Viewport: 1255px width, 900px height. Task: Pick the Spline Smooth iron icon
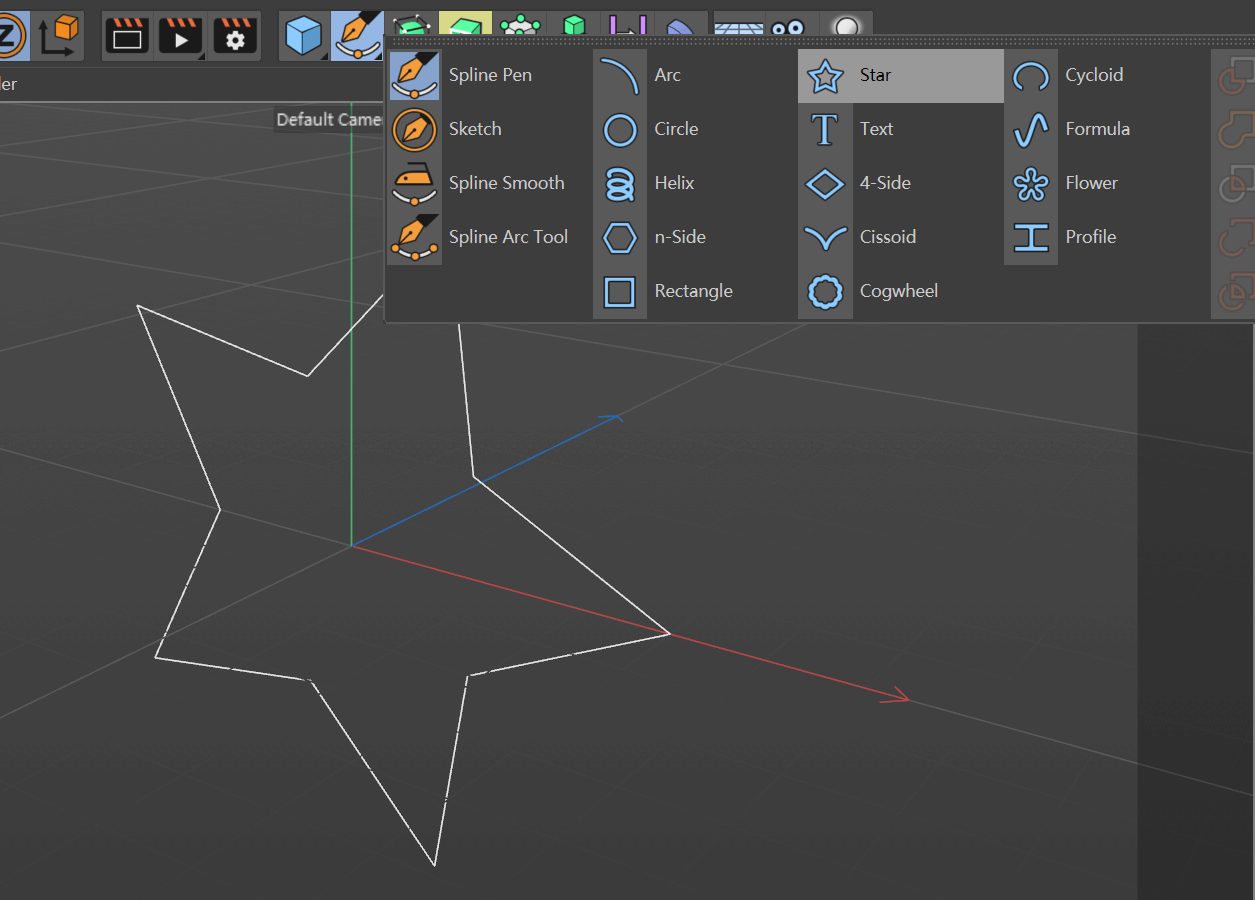(x=414, y=183)
